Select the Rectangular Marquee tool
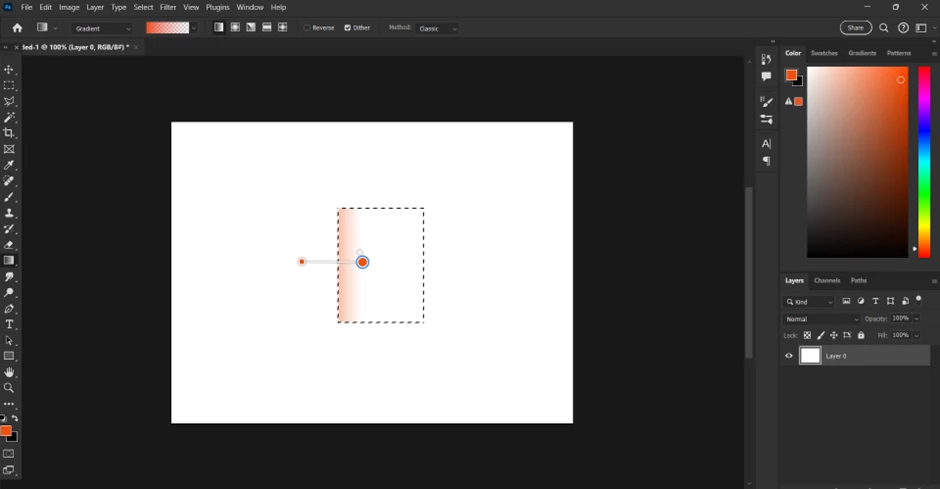Screen dimensions: 940x489 (x=9, y=86)
